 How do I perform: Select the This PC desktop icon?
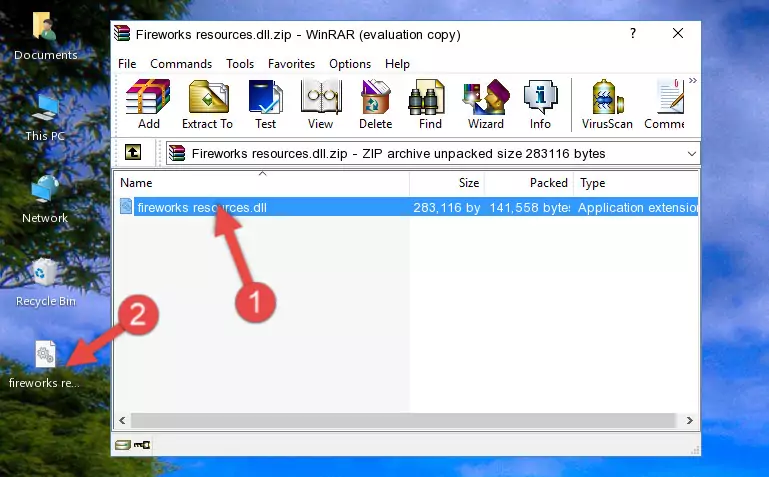tap(45, 118)
